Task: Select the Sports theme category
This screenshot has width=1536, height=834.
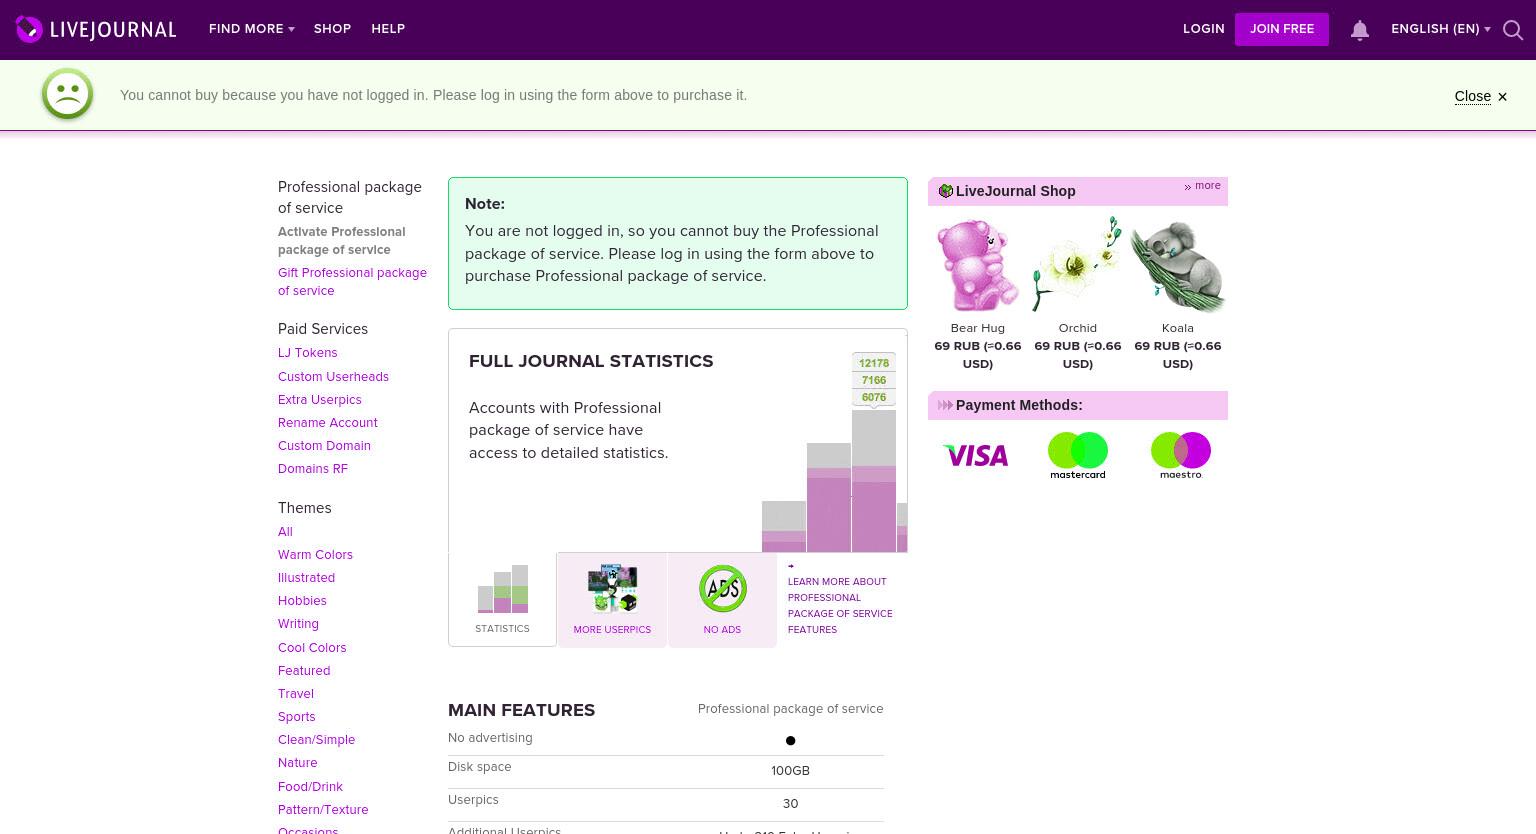Action: (x=296, y=717)
